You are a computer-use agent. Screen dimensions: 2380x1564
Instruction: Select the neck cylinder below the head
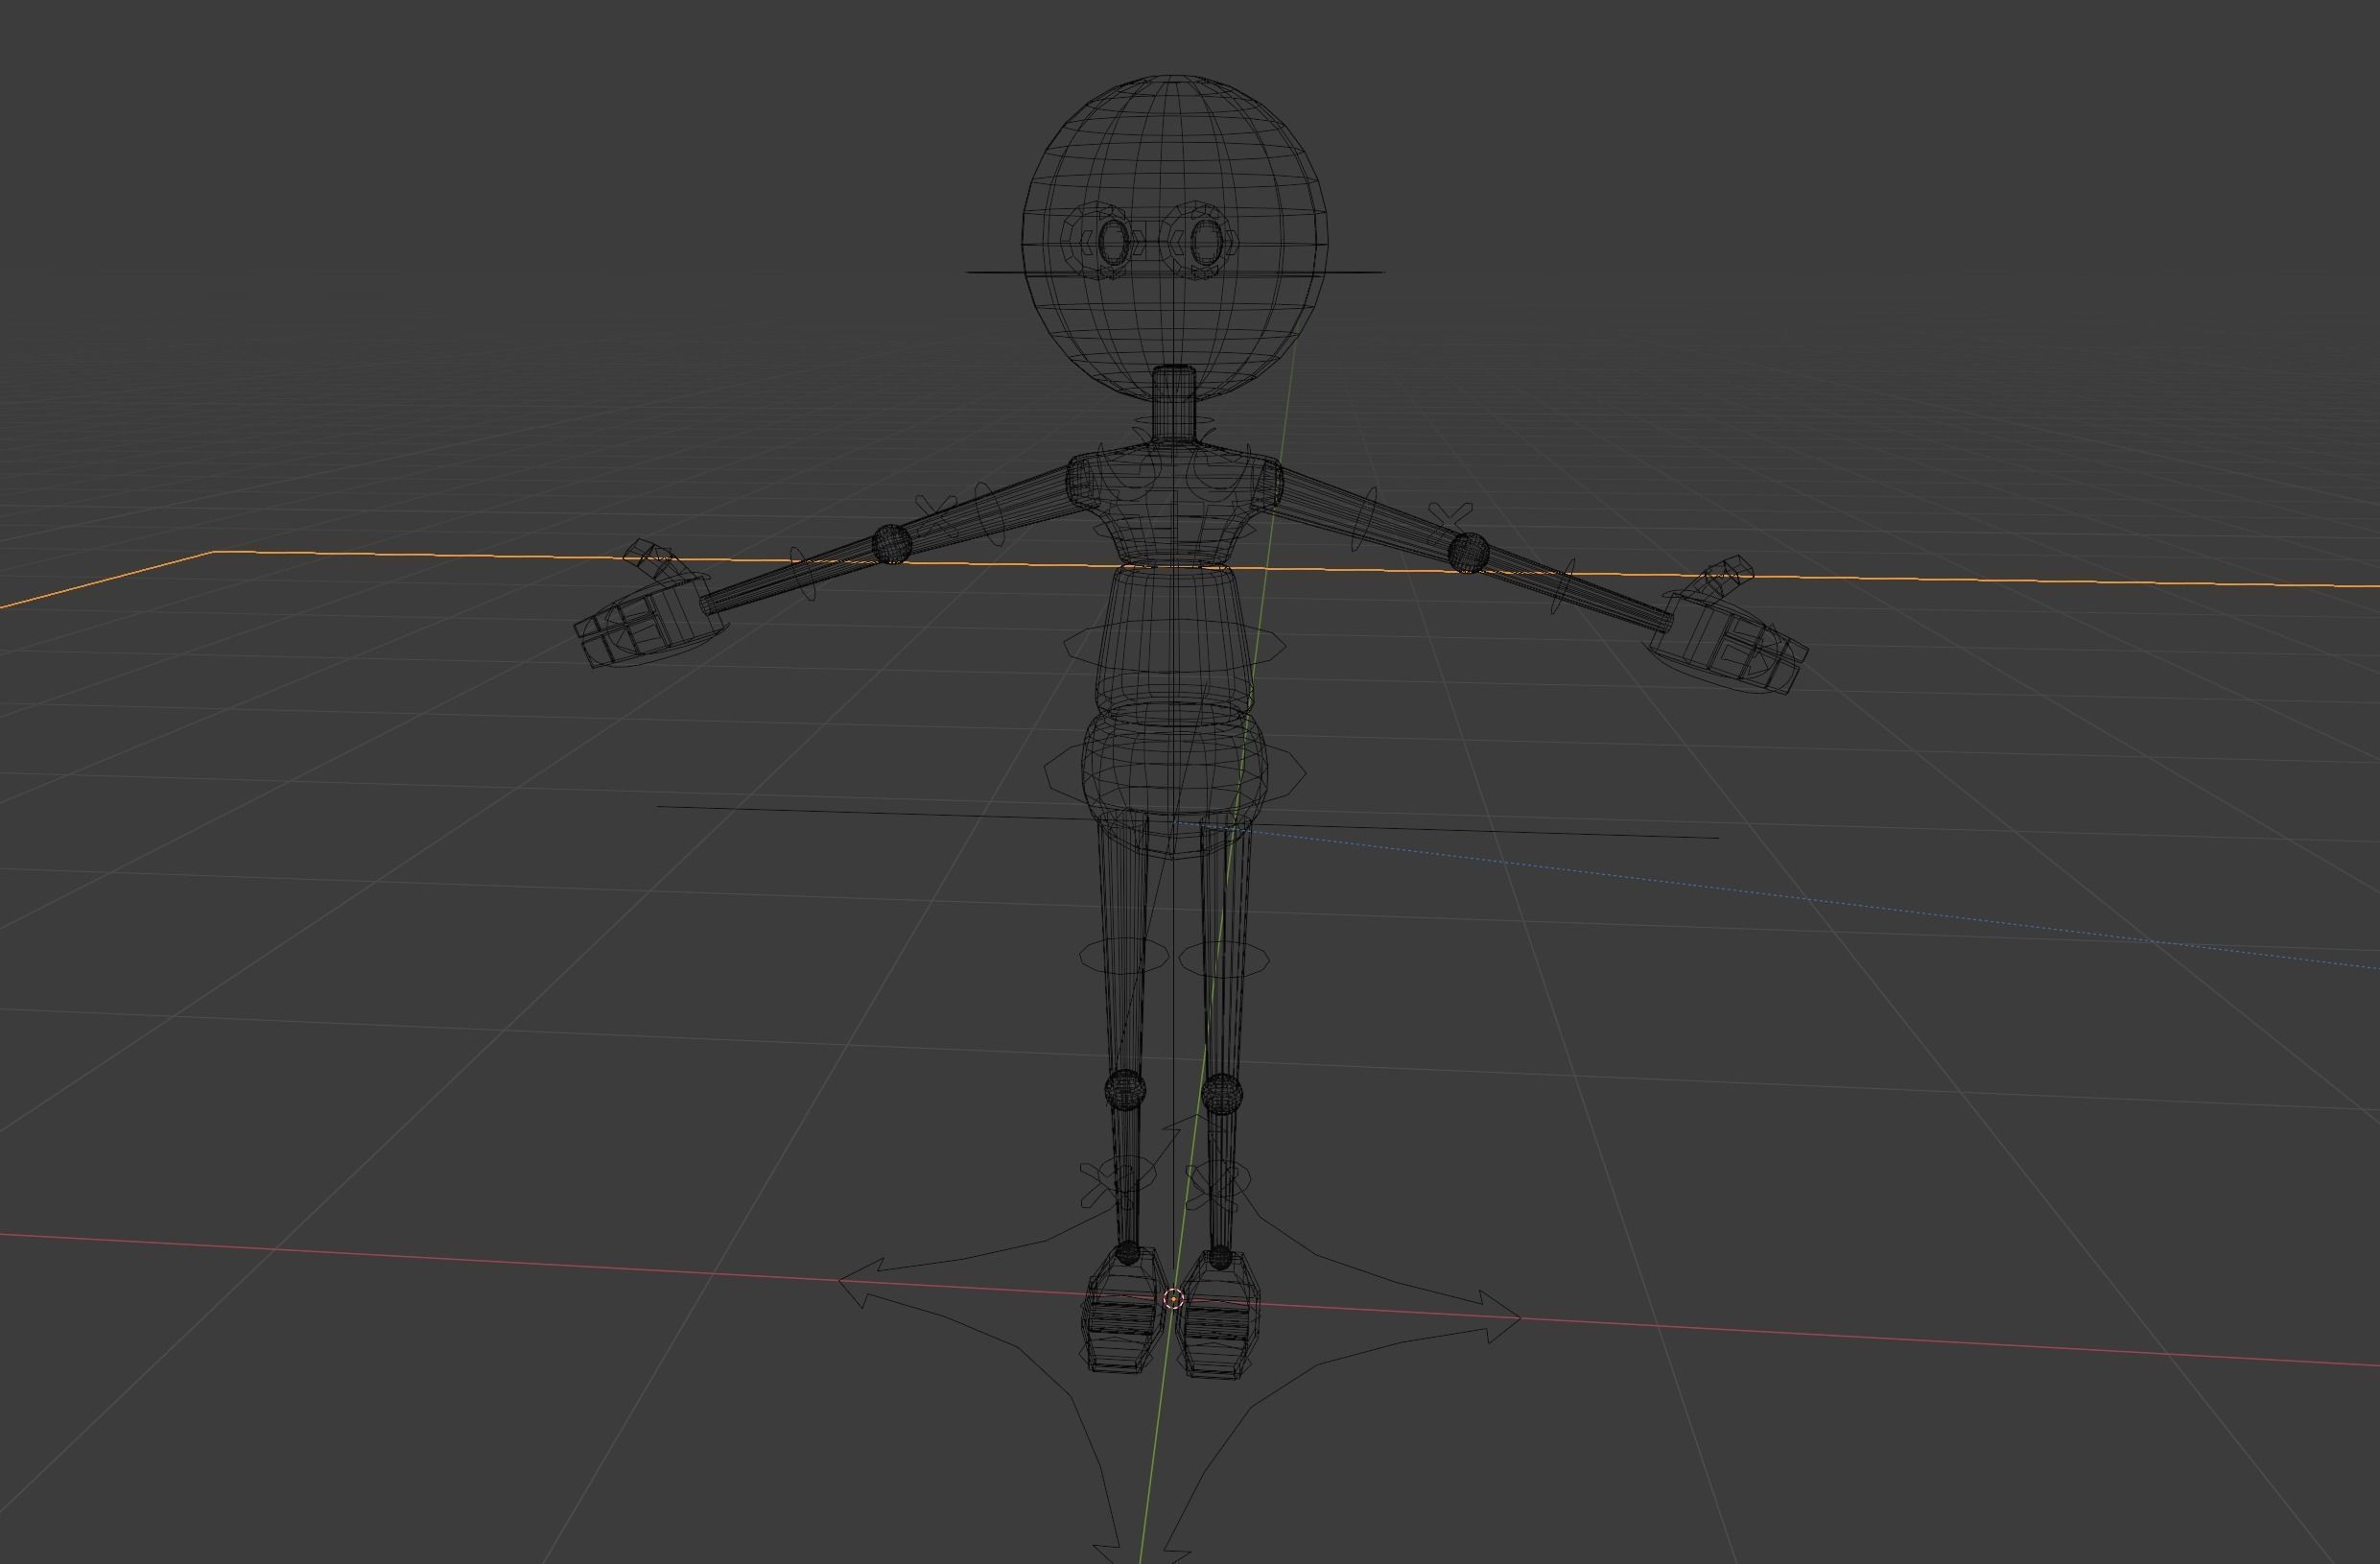coord(1174,404)
